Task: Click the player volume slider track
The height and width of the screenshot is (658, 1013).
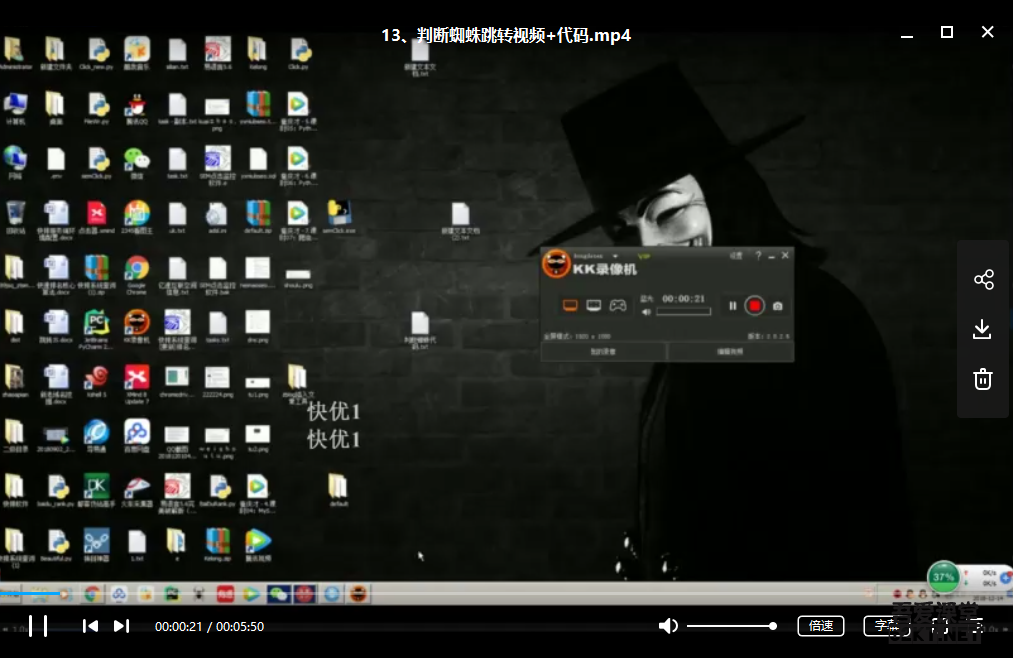Action: click(730, 626)
